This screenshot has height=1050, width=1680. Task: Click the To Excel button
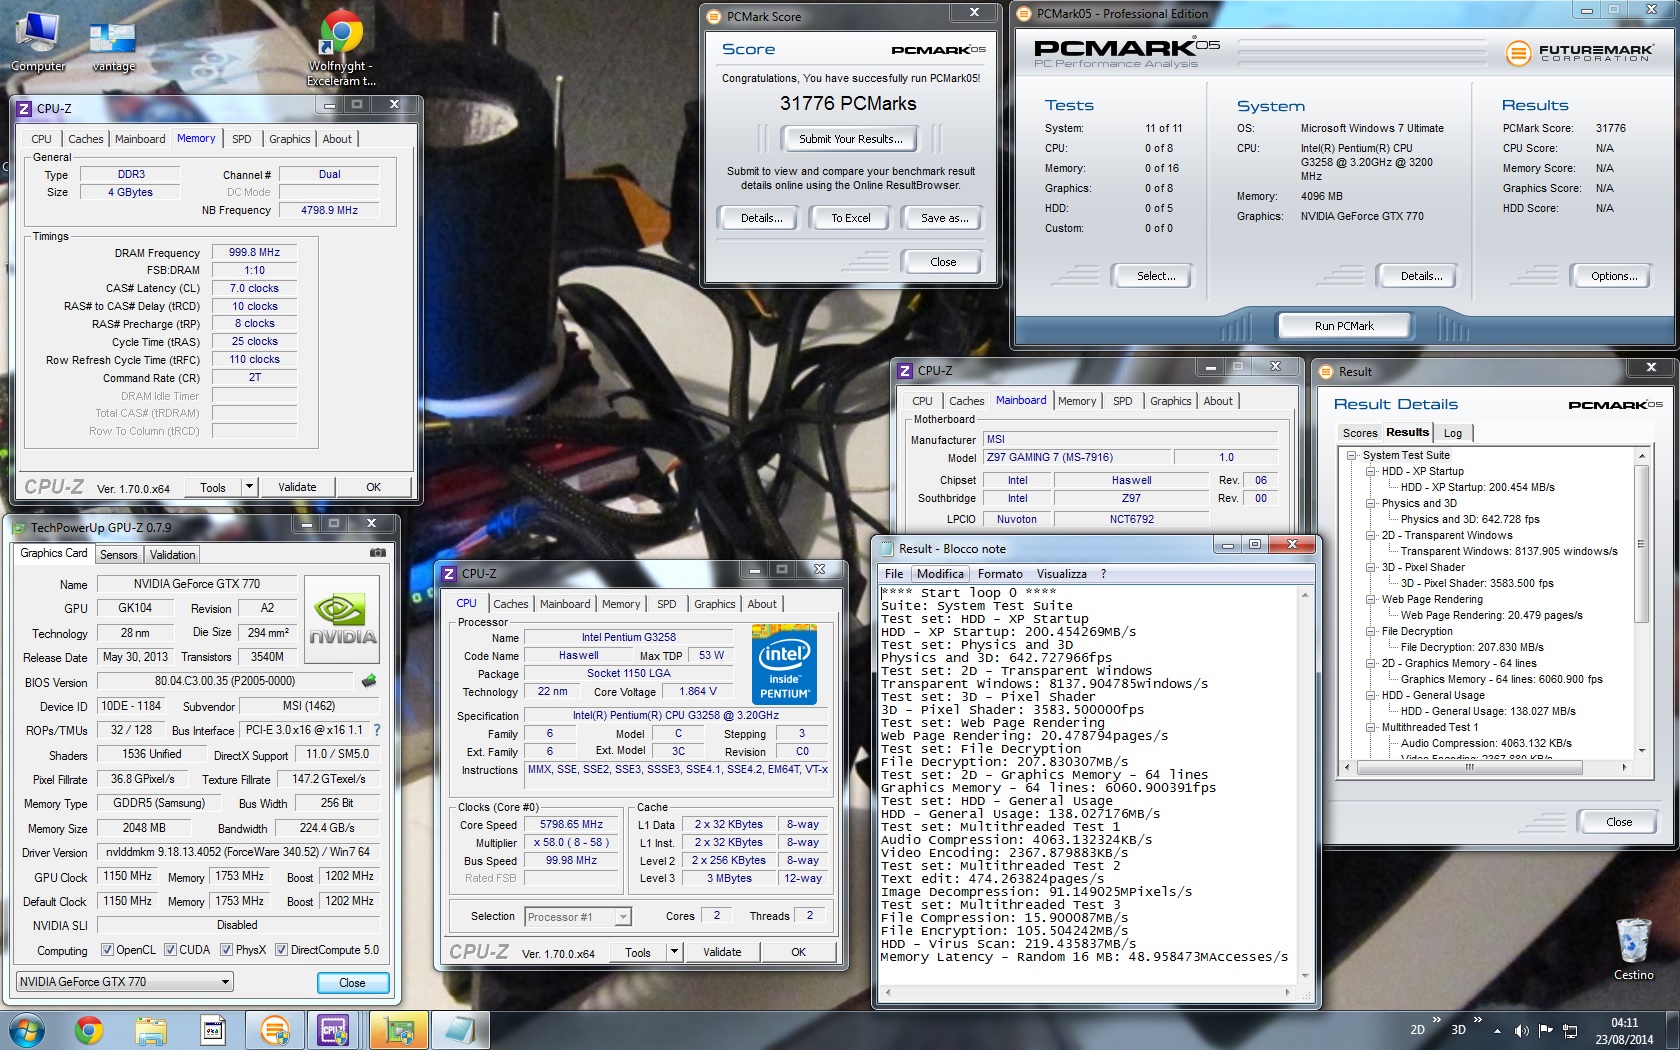pos(850,218)
